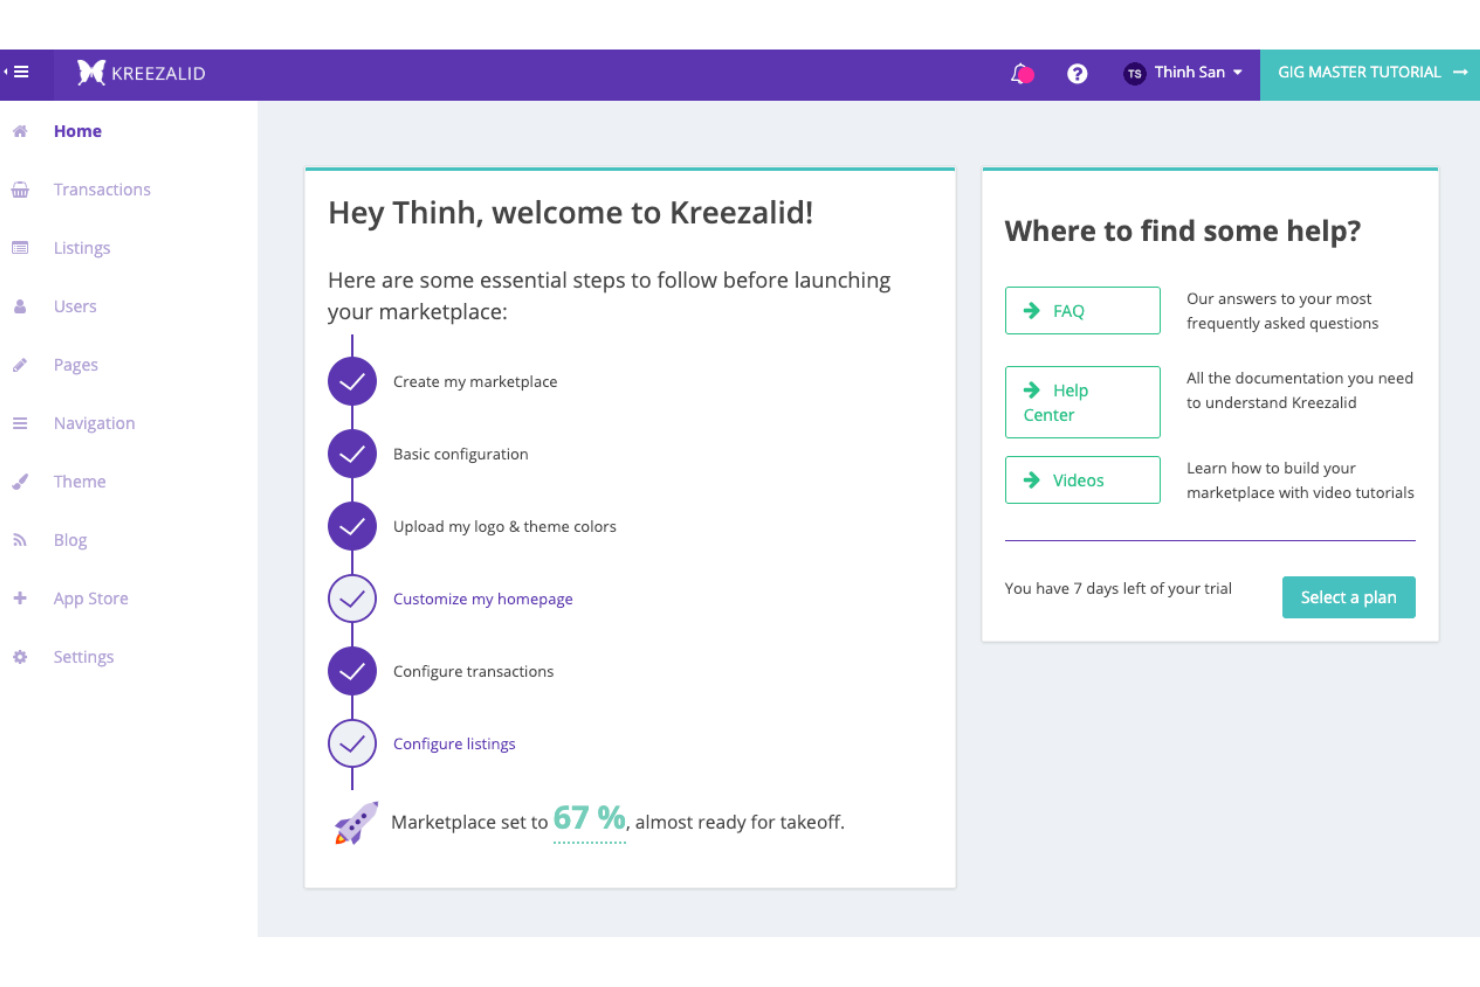Toggle the Configure listings checklist circle
This screenshot has height=987, width=1480.
pos(352,743)
